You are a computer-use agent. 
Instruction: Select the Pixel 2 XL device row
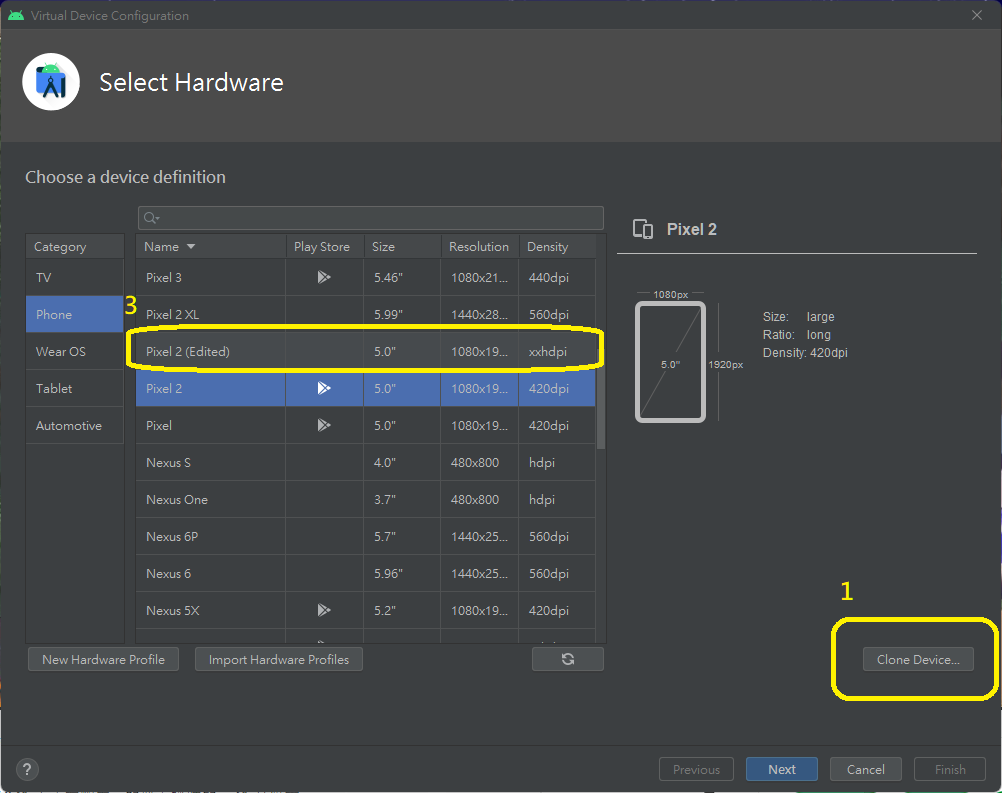366,314
